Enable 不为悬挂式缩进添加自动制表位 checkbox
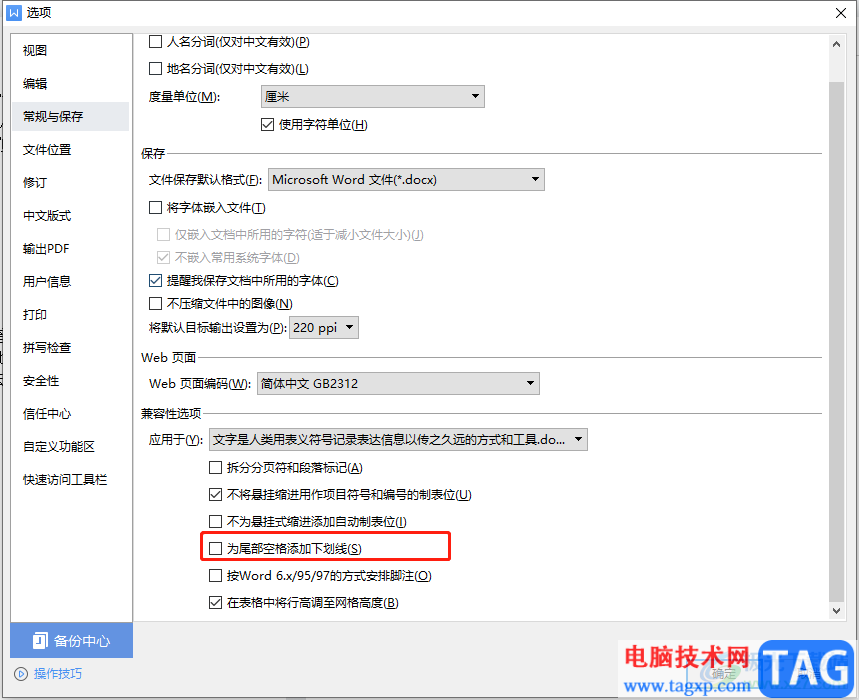The image size is (859, 700). pos(215,521)
